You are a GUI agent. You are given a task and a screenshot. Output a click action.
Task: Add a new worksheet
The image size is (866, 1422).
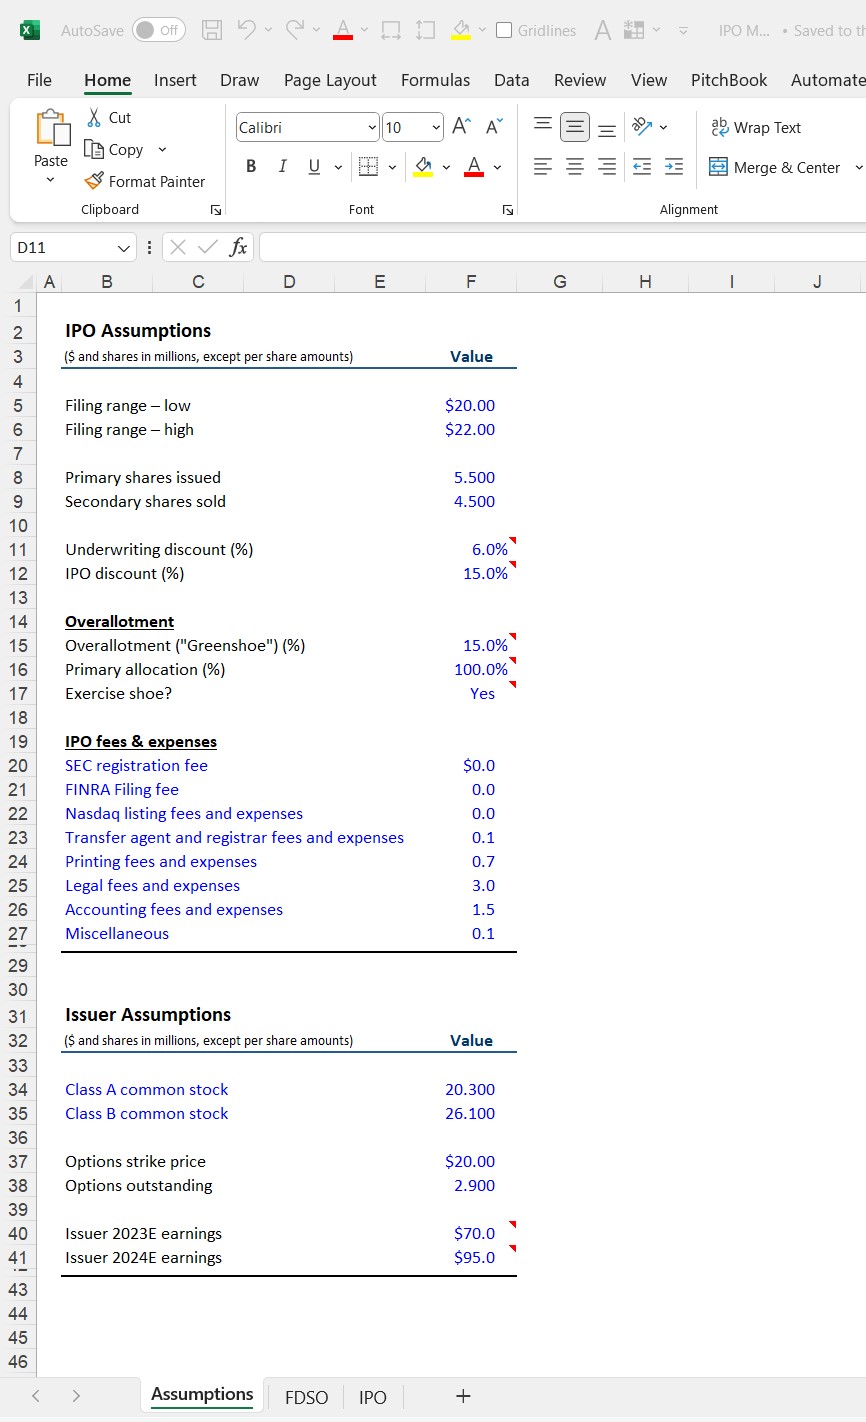click(462, 1396)
